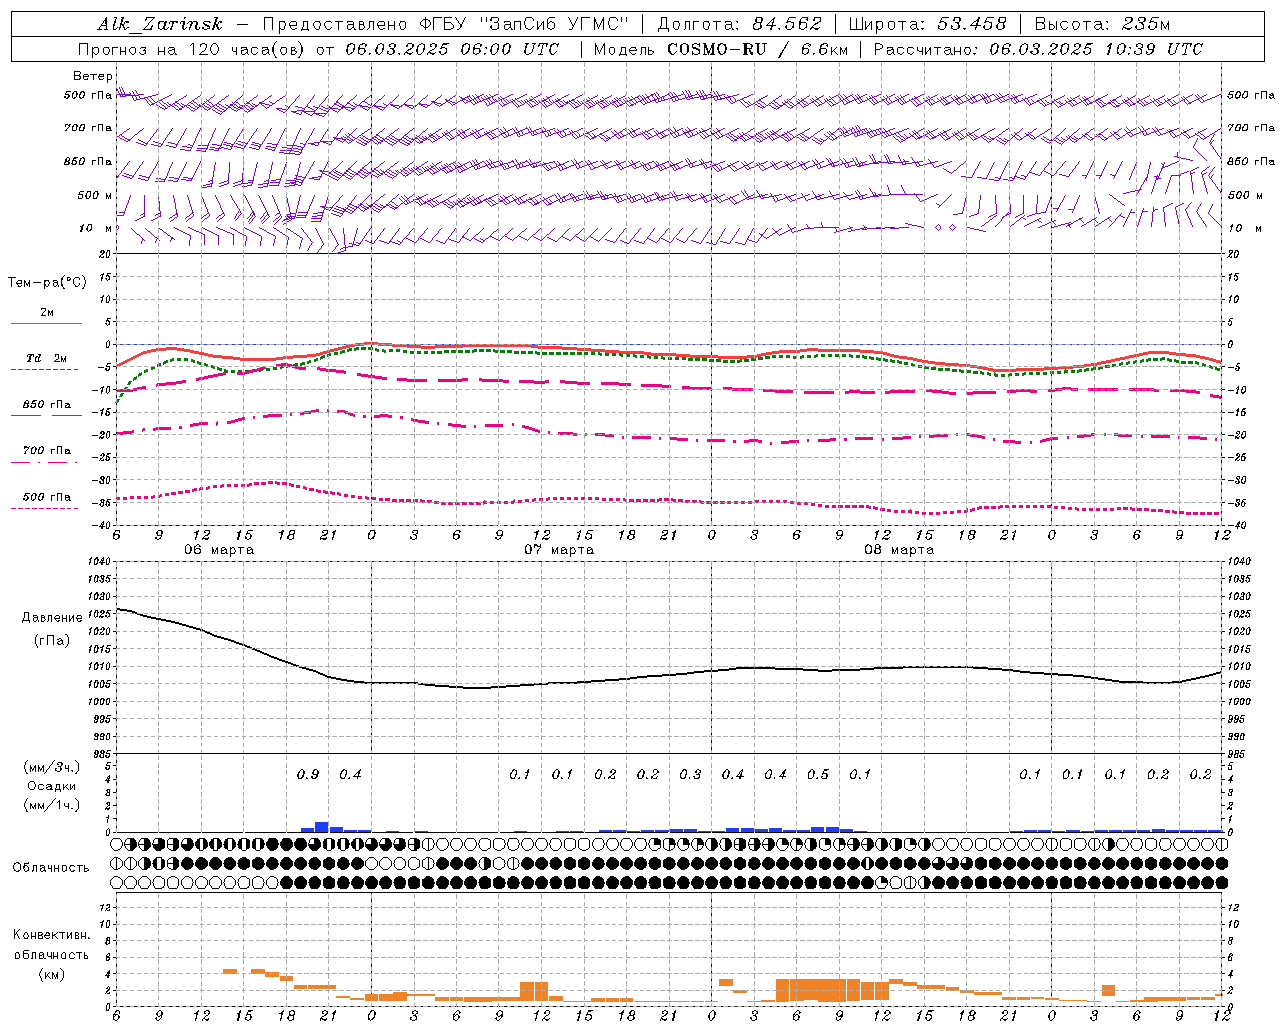Screen dimensions: 1280x1024
Task: Click the latitude value 53.458
Action: pyautogui.click(x=971, y=24)
